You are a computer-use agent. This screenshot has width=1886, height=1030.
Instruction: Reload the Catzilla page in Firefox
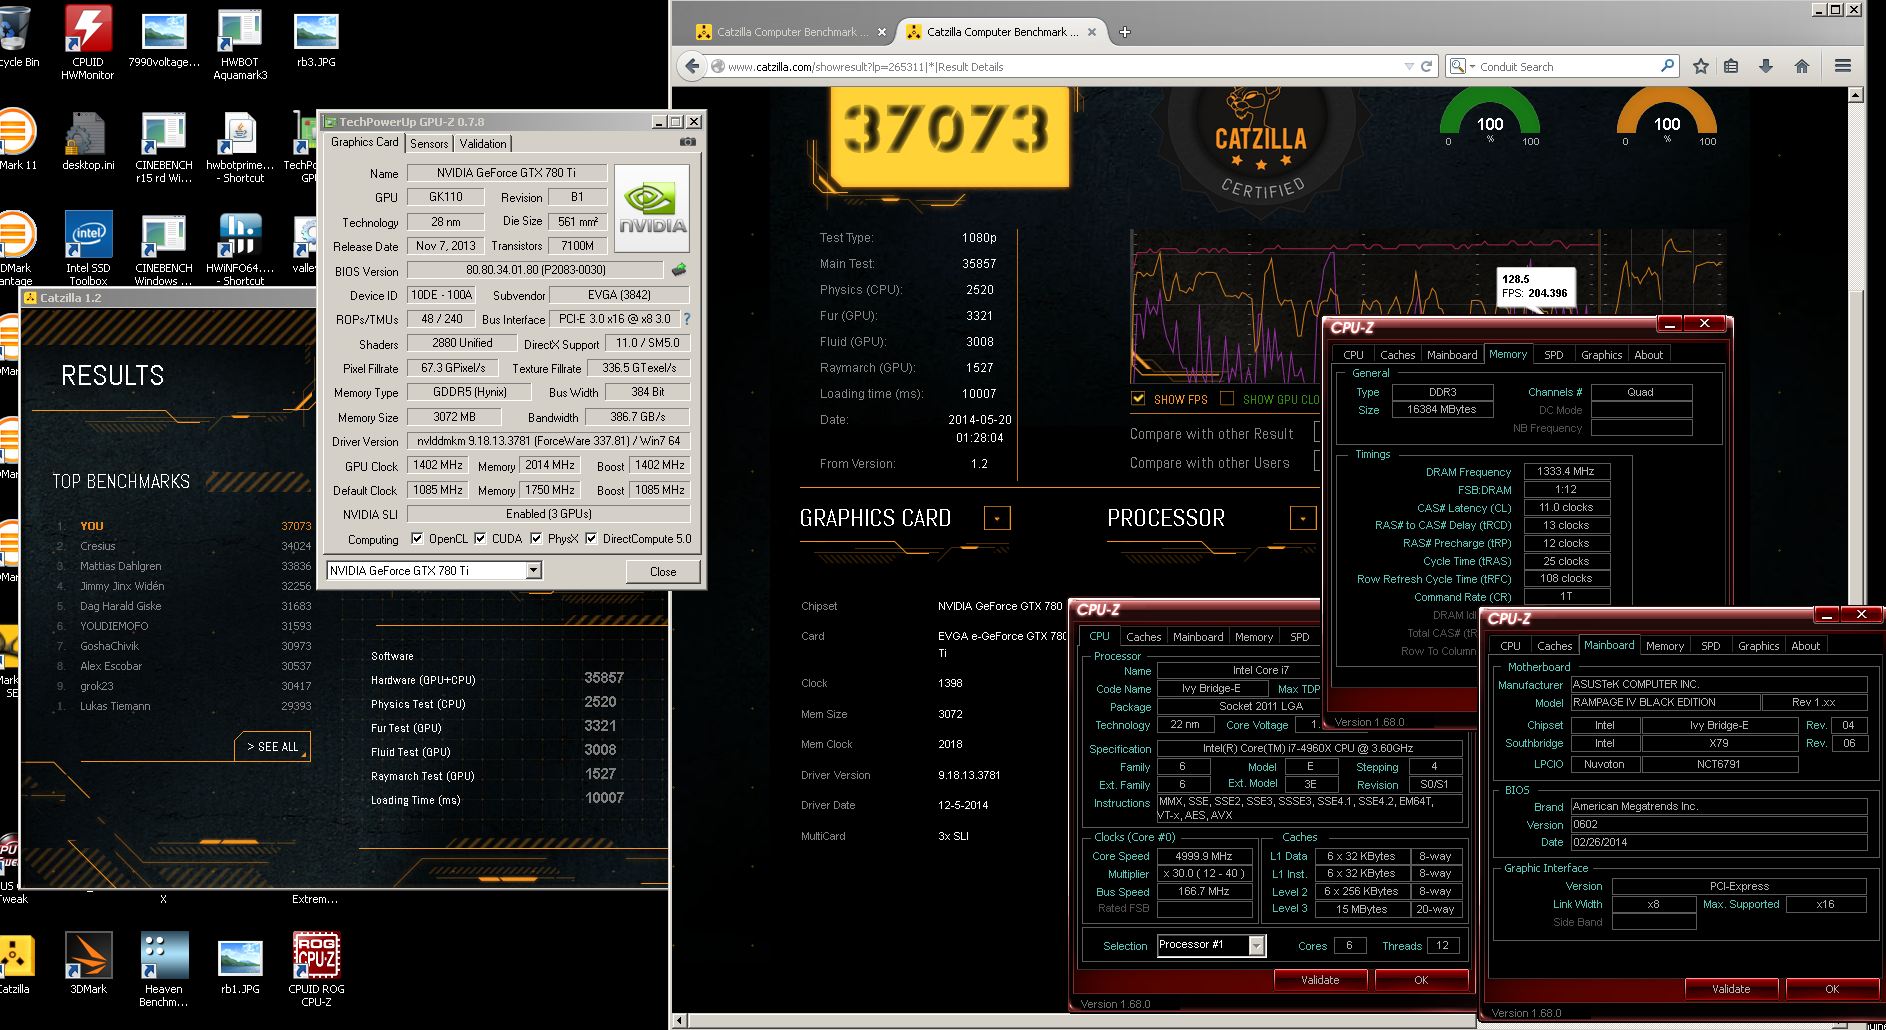click(1427, 66)
